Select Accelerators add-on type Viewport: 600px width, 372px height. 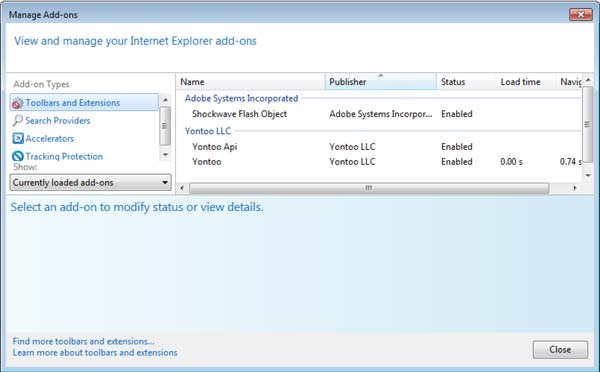point(50,138)
